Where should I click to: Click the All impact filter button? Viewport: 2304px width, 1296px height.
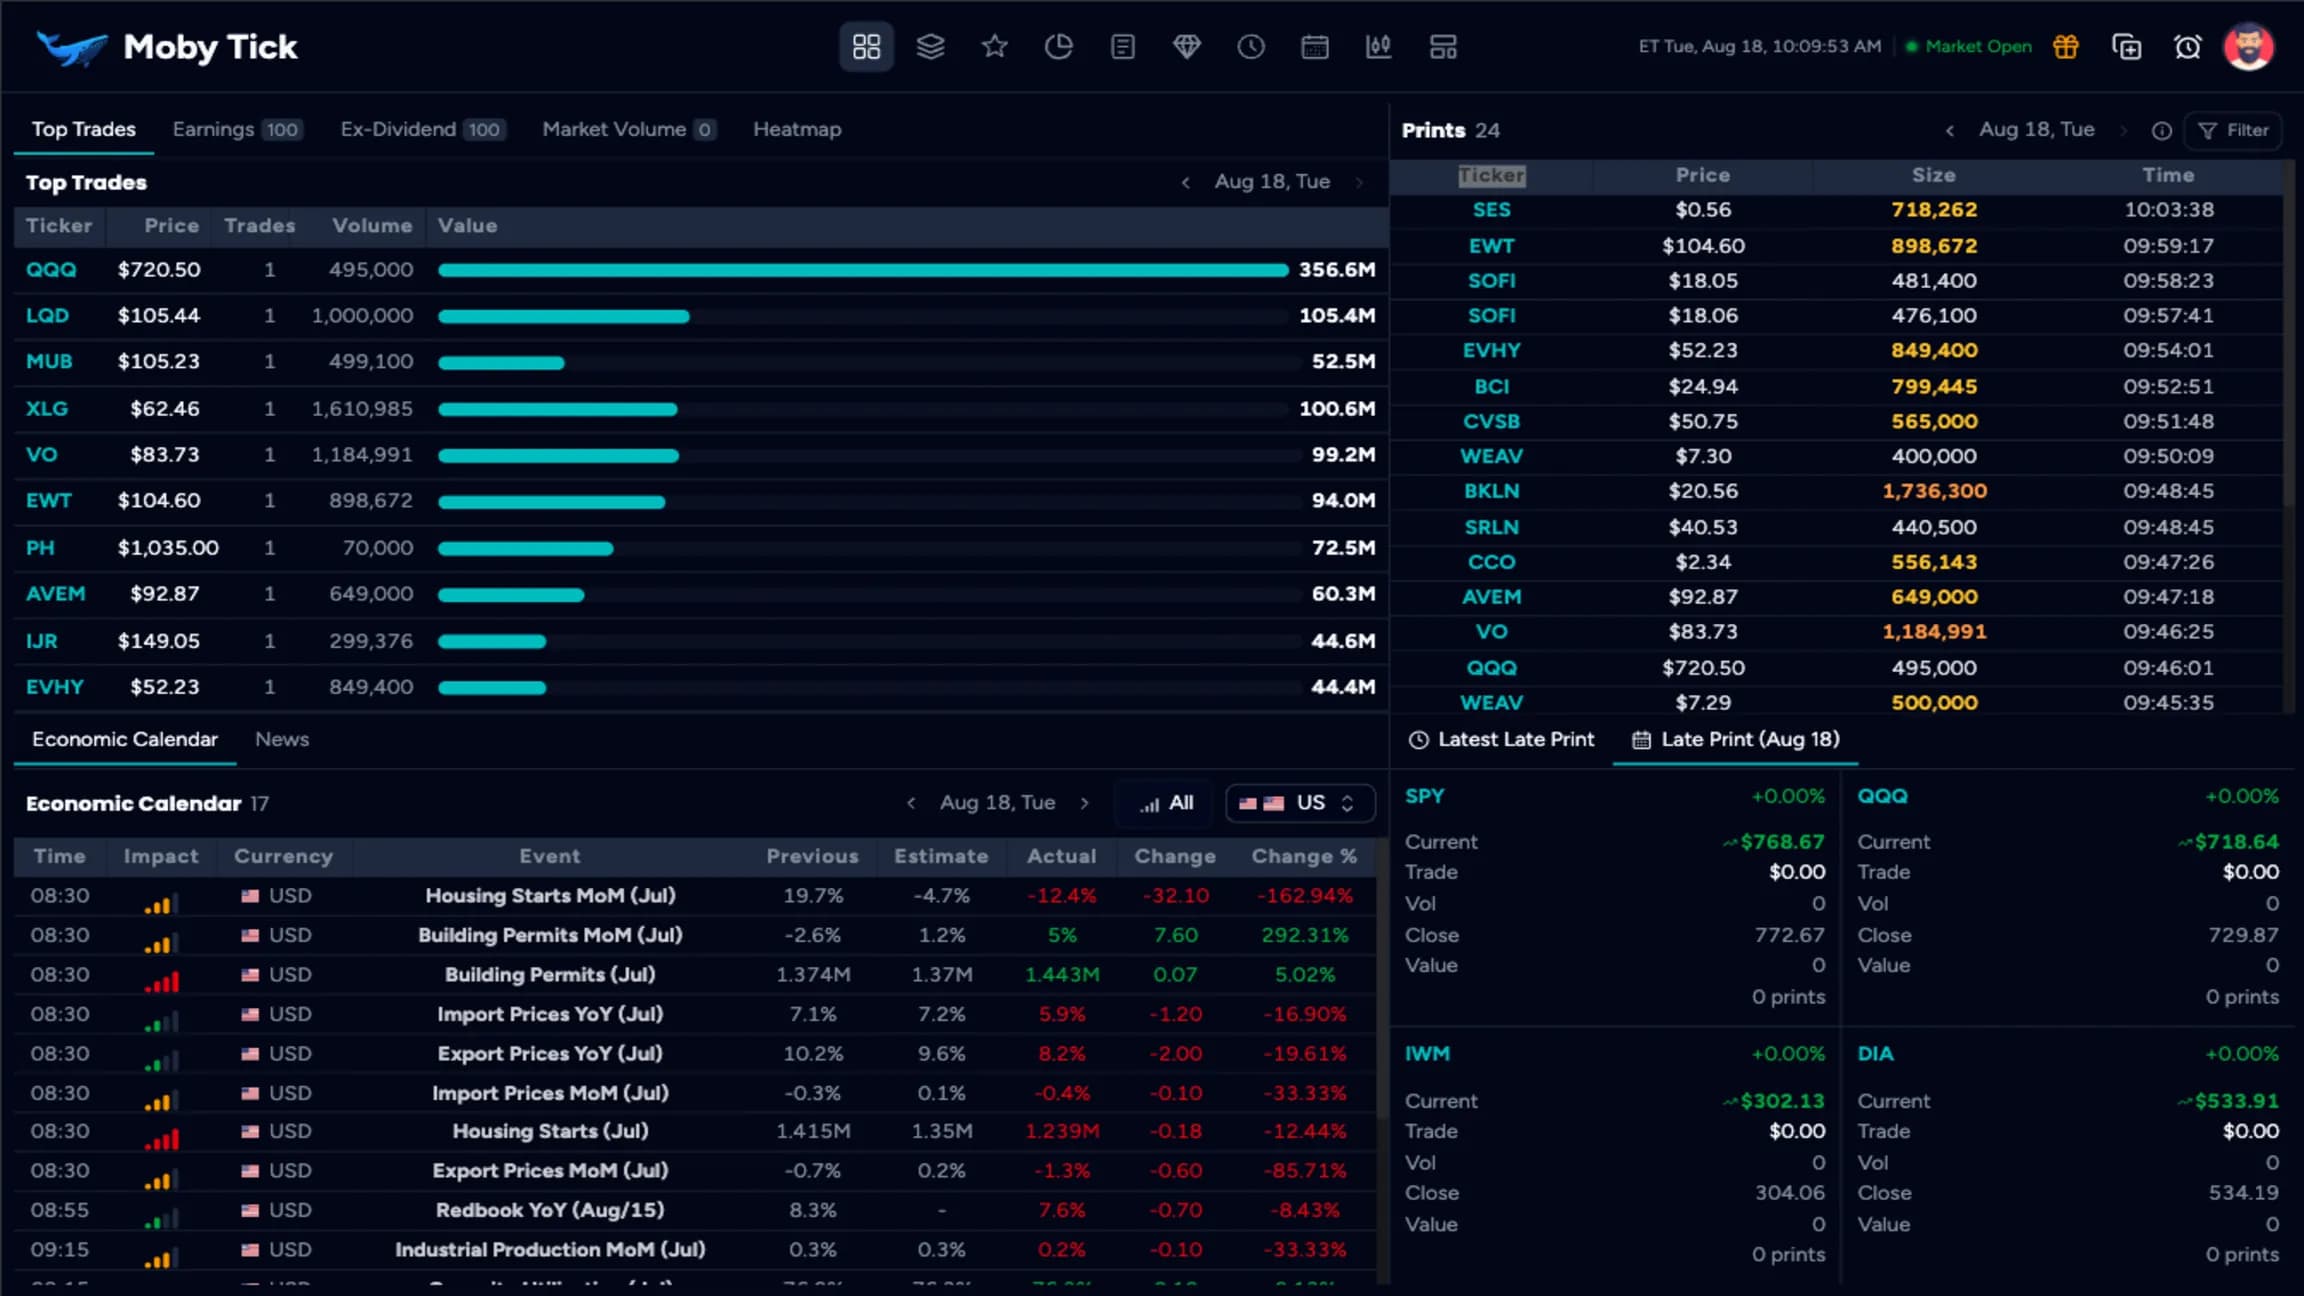1166,803
